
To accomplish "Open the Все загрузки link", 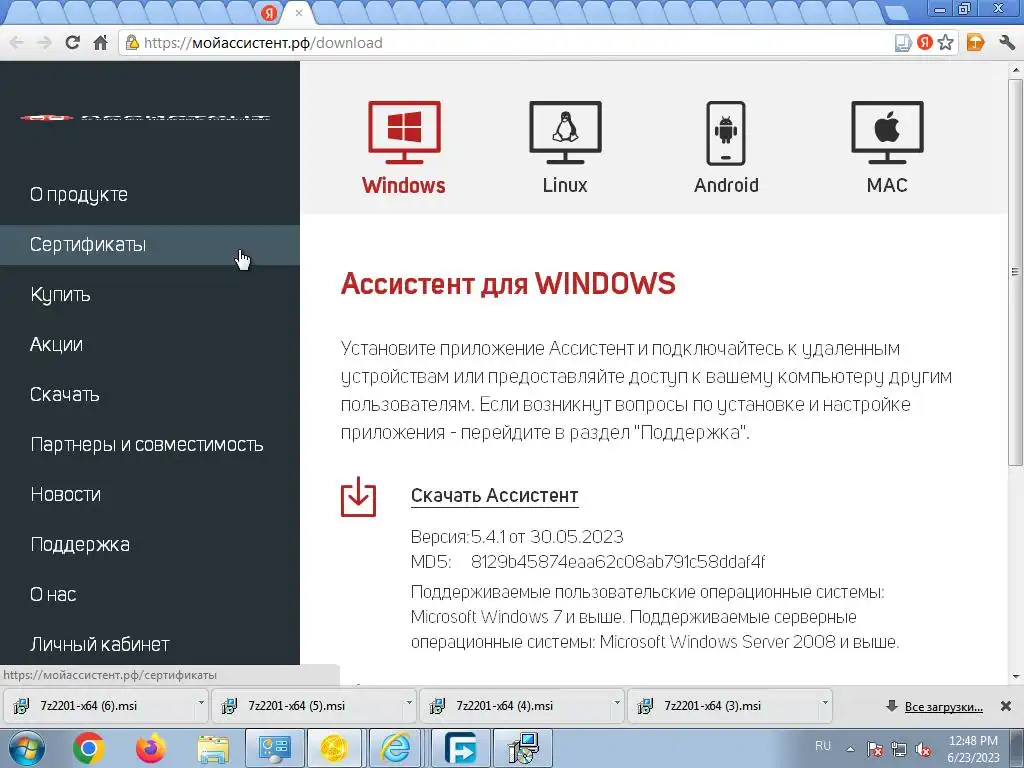I will point(944,707).
